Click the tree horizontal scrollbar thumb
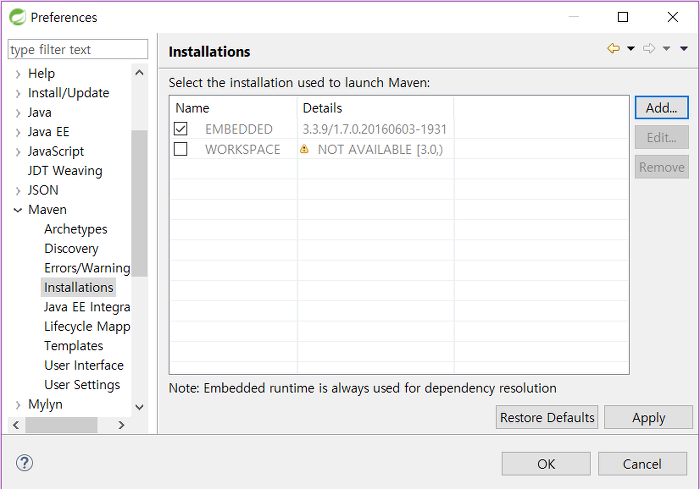 pyautogui.click(x=61, y=425)
